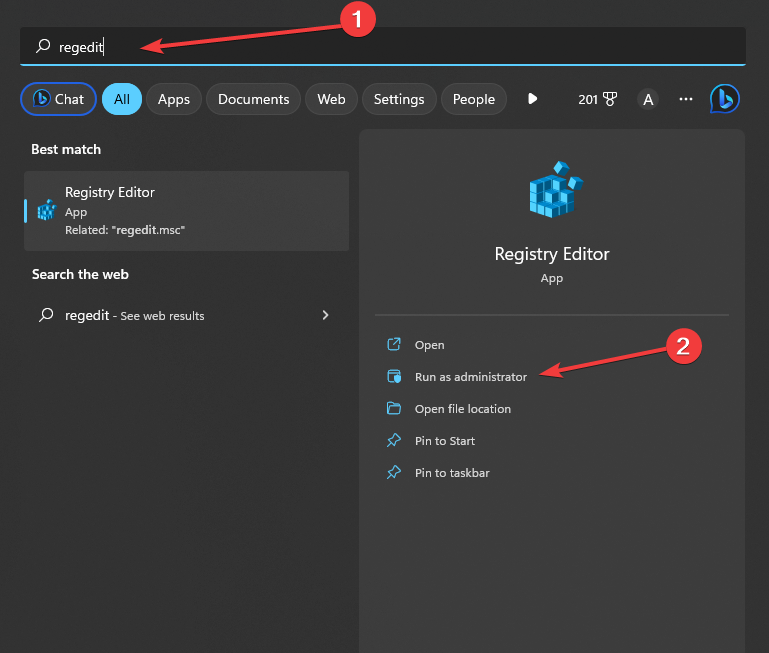Switch to the Apps filter tab
The image size is (769, 653).
[174, 99]
